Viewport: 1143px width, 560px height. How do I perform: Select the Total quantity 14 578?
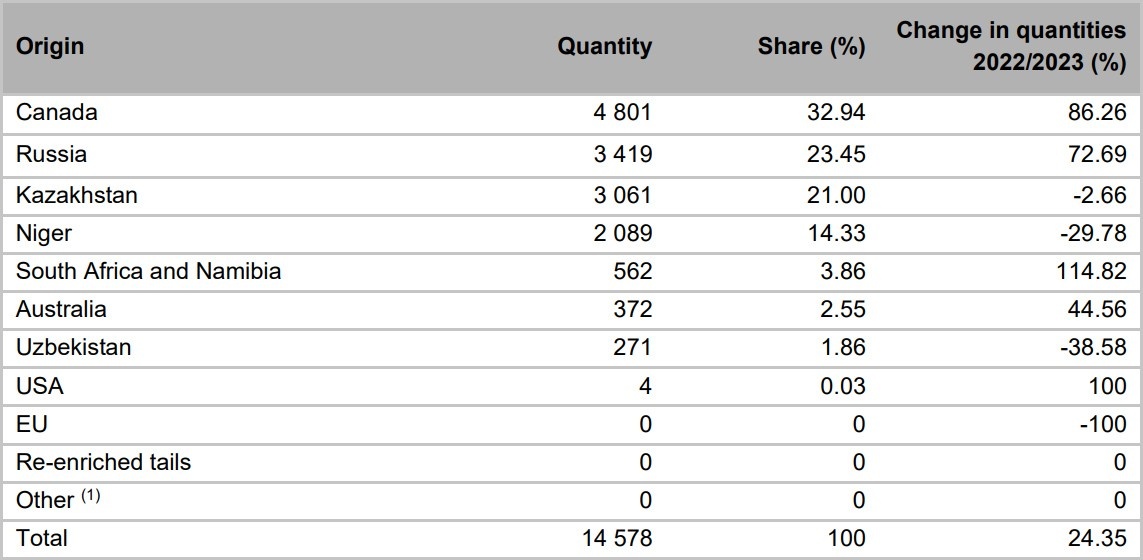point(617,538)
